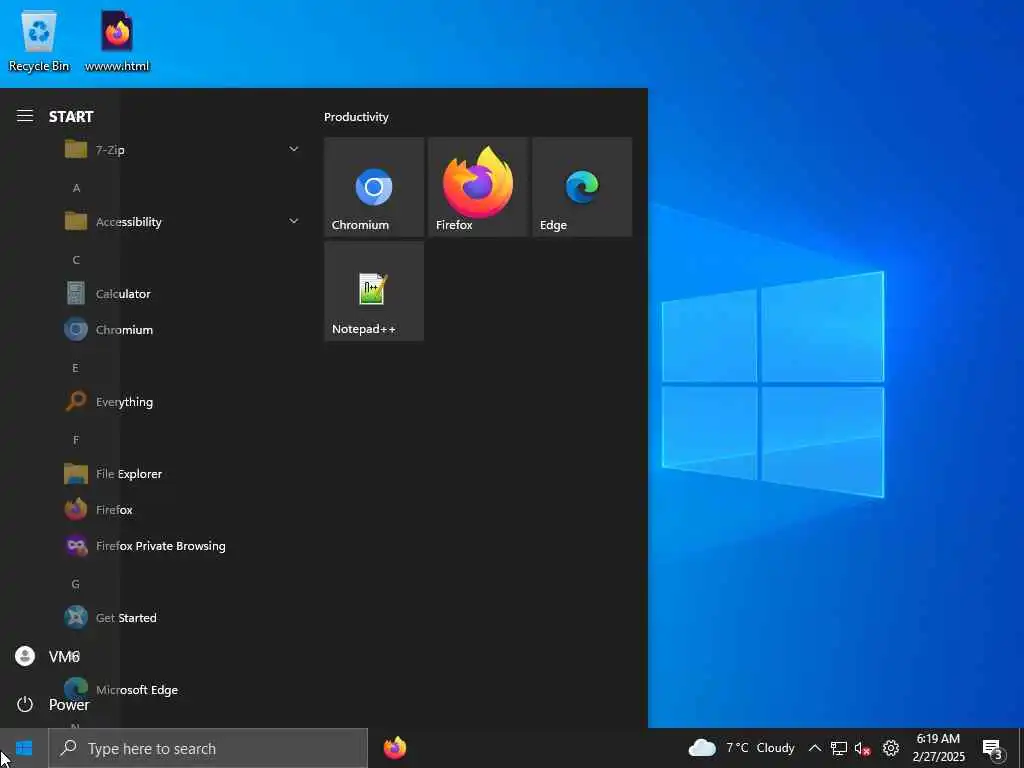The height and width of the screenshot is (768, 1024).
Task: Click the taskbar search box
Action: [208, 748]
